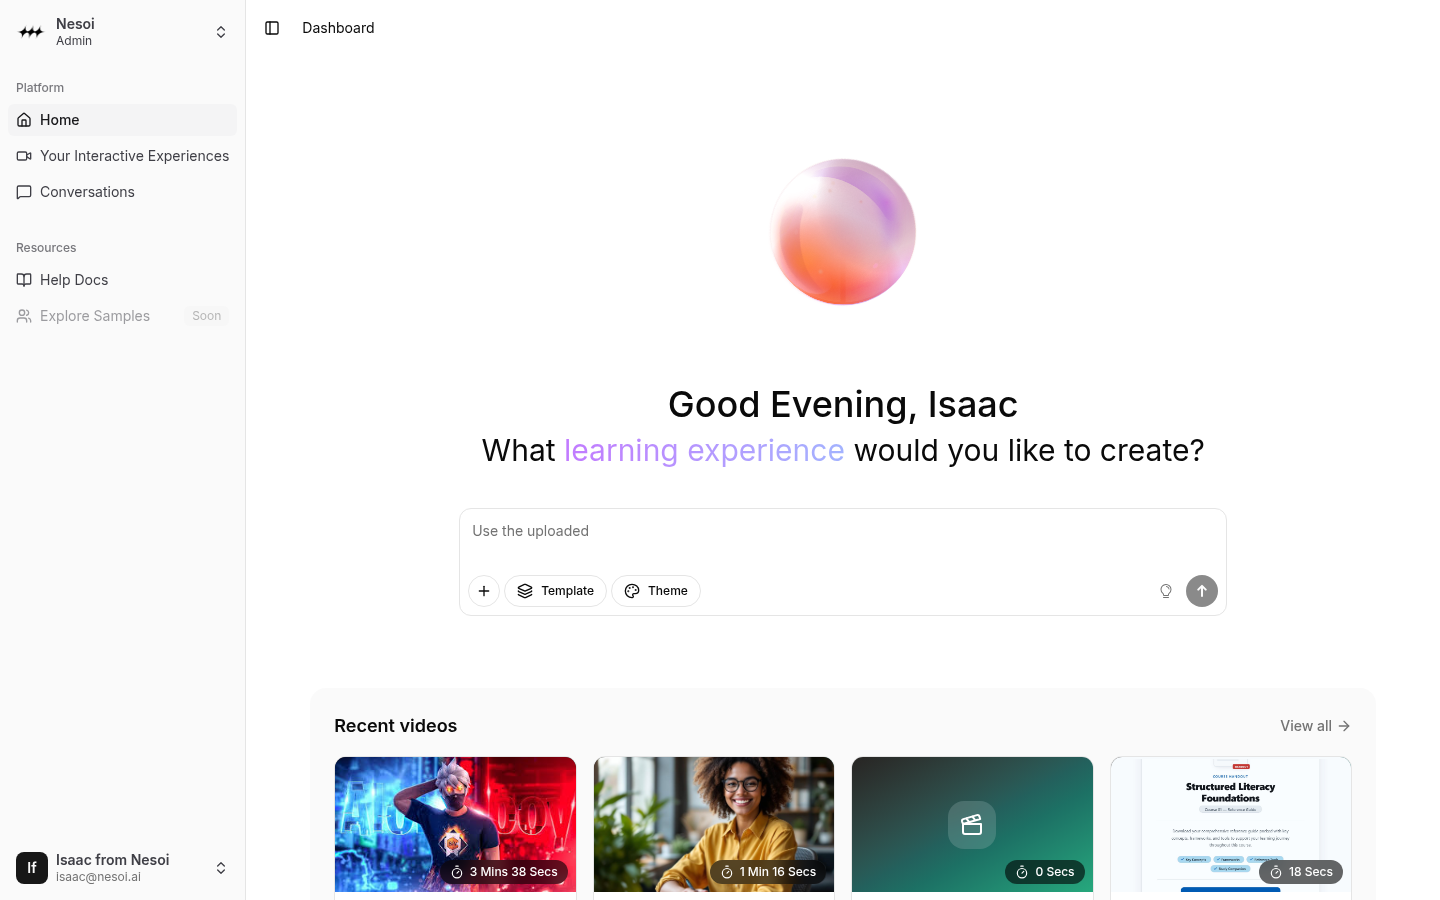
Task: Click View all recent videos
Action: (x=1315, y=726)
